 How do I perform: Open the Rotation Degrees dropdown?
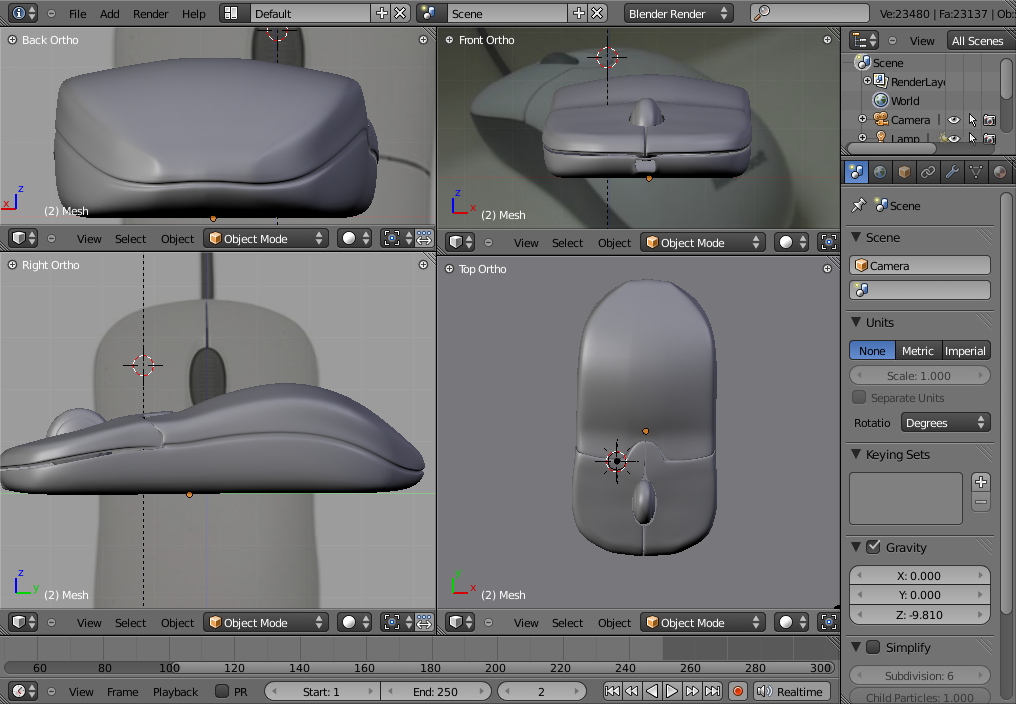(x=945, y=423)
